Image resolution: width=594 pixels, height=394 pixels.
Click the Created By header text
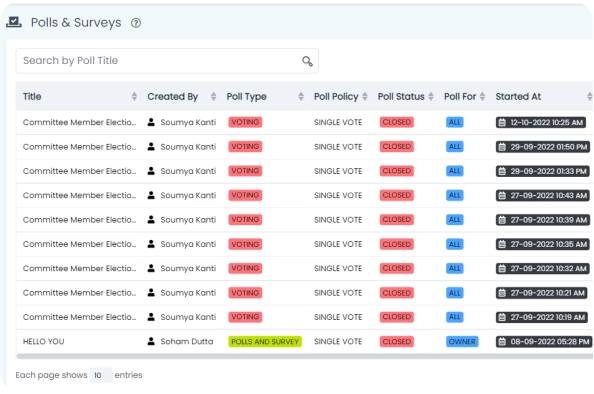pos(172,97)
